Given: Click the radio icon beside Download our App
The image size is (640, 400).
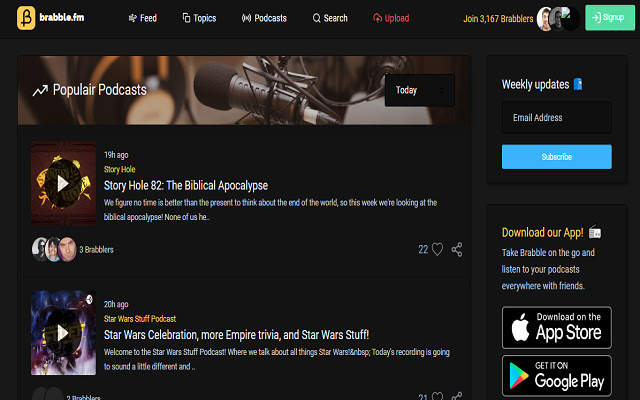Looking at the screenshot, I should (595, 231).
